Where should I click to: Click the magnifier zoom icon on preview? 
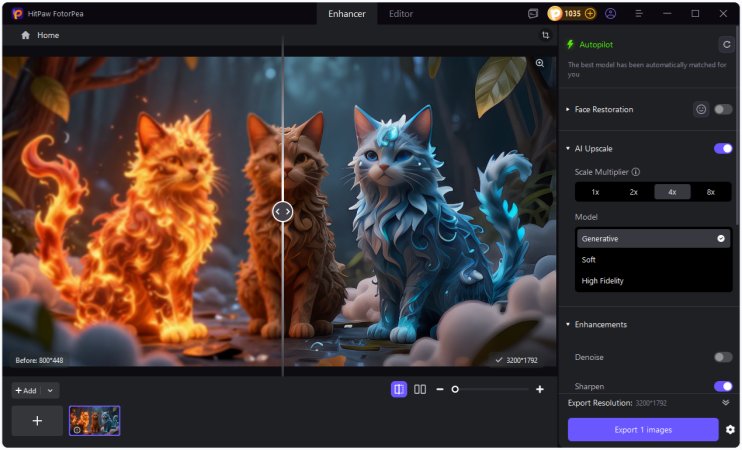(x=539, y=63)
